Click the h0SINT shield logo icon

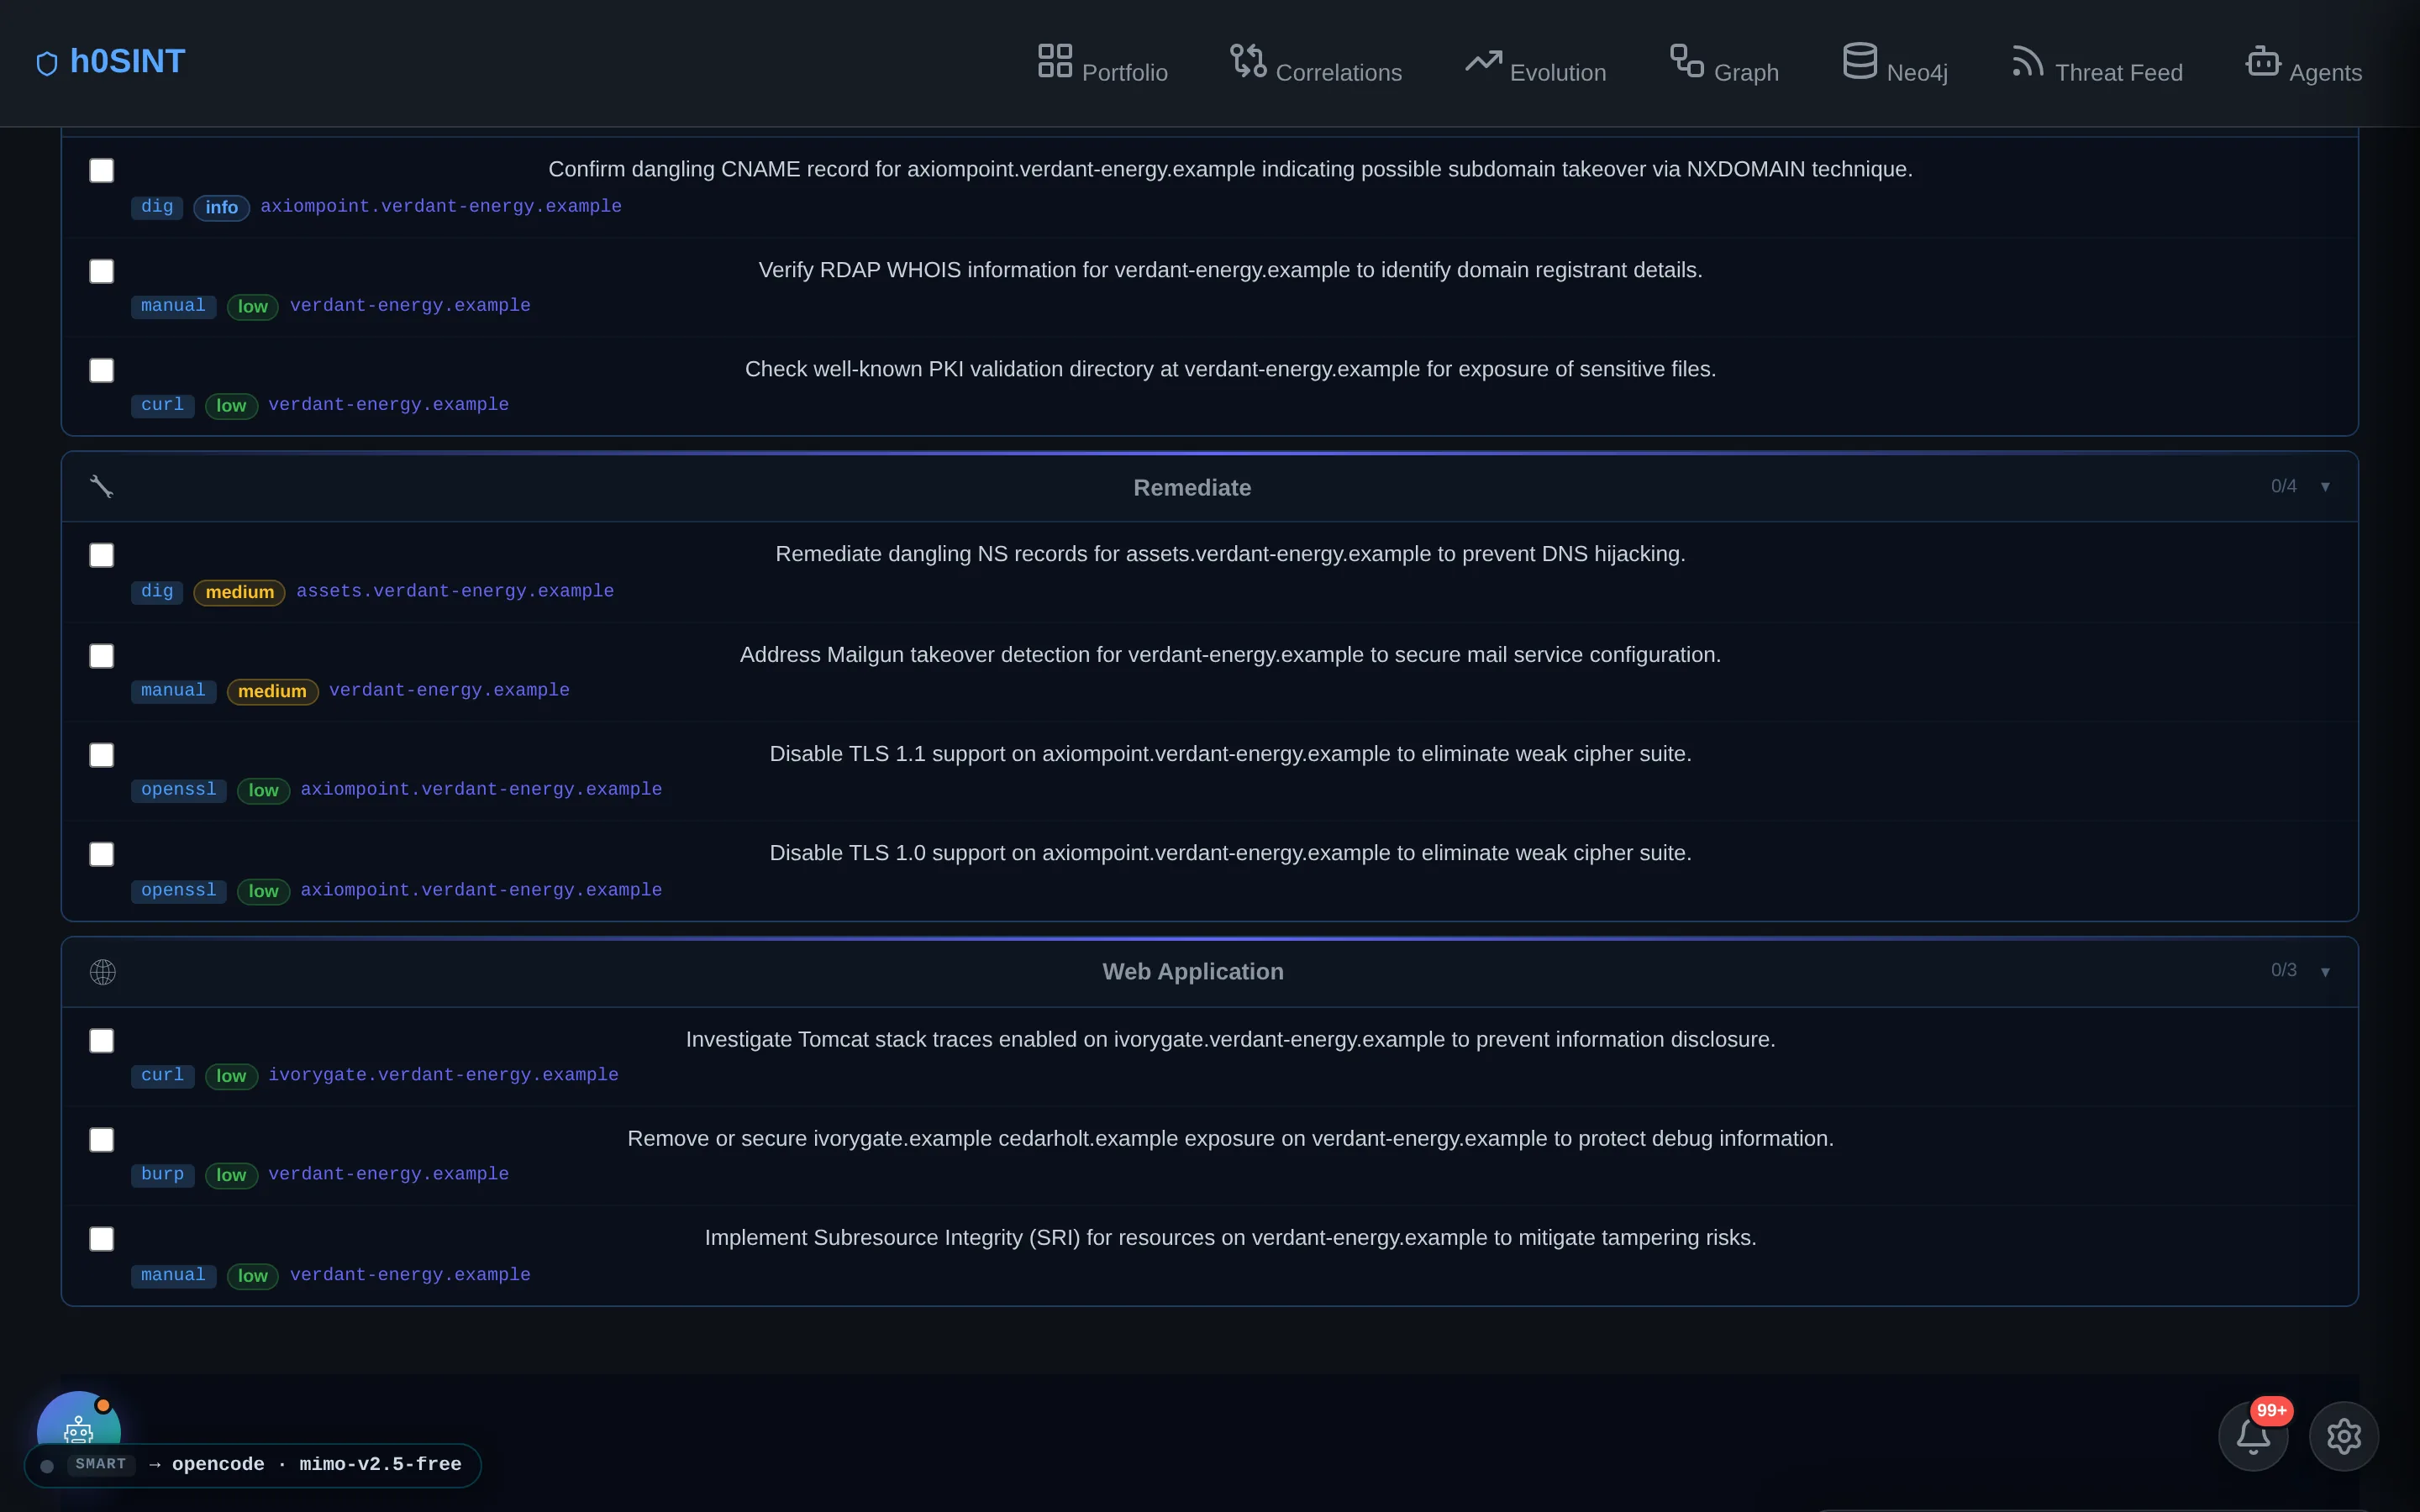tap(47, 64)
